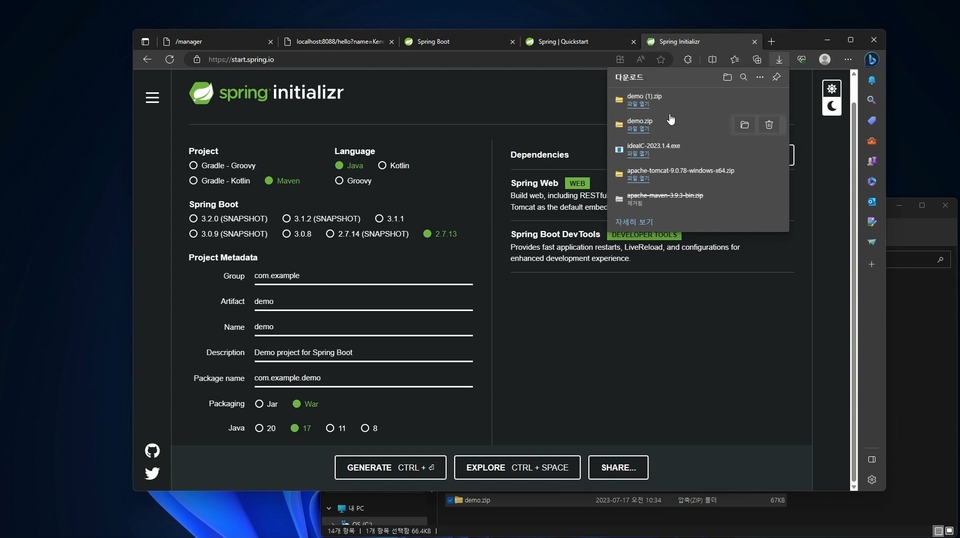Edit the Package name field
The height and width of the screenshot is (538, 960).
tap(363, 378)
